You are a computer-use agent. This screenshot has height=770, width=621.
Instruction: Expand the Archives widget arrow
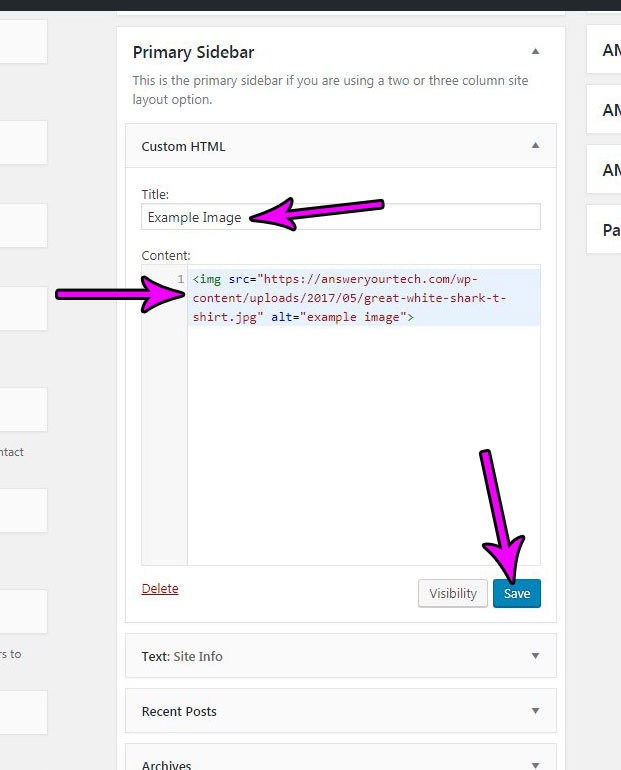[x=535, y=764]
